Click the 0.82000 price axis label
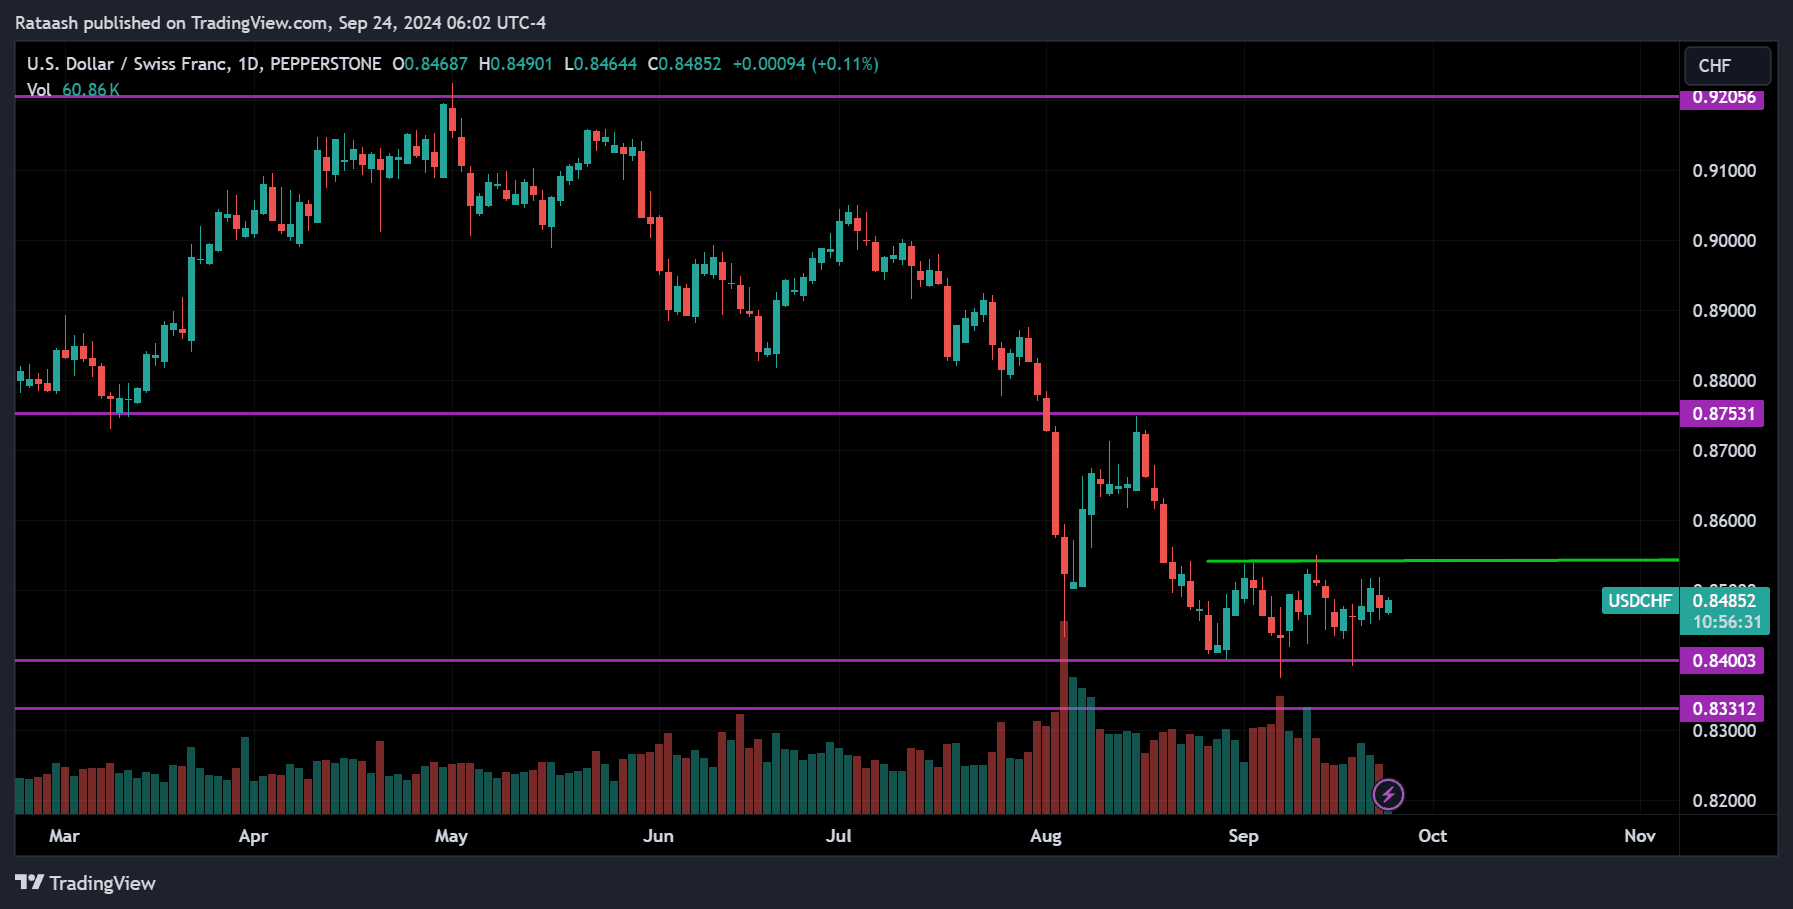1793x909 pixels. 1724,801
